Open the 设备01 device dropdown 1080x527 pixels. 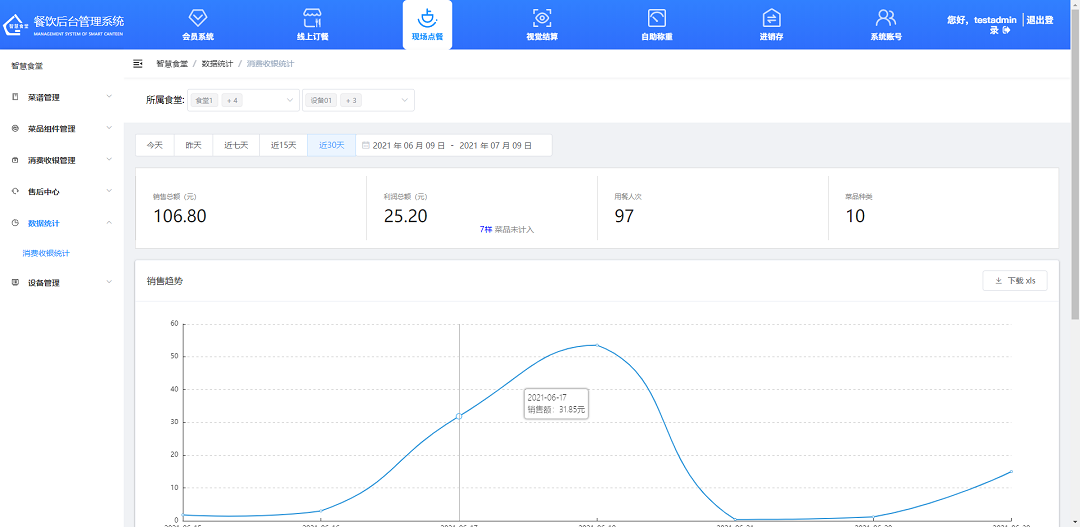point(359,100)
